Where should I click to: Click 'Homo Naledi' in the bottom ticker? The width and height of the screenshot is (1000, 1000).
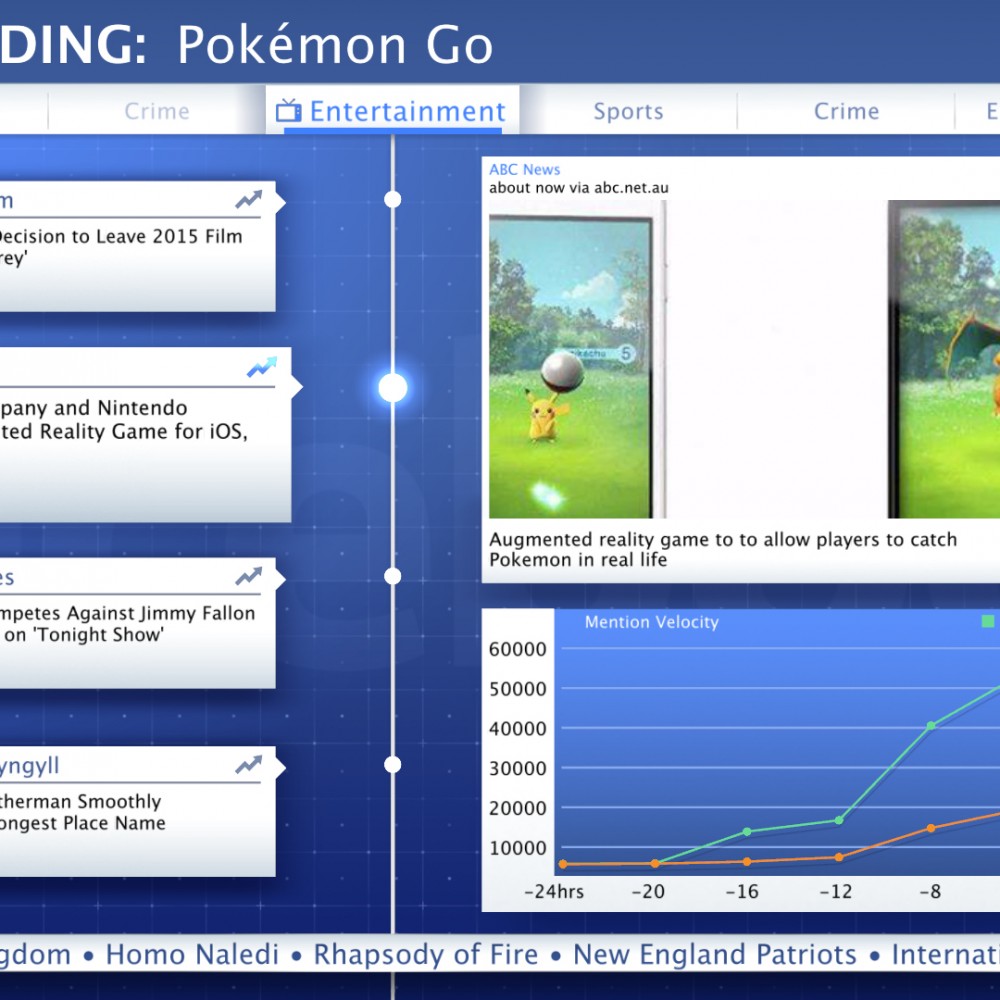click(192, 954)
